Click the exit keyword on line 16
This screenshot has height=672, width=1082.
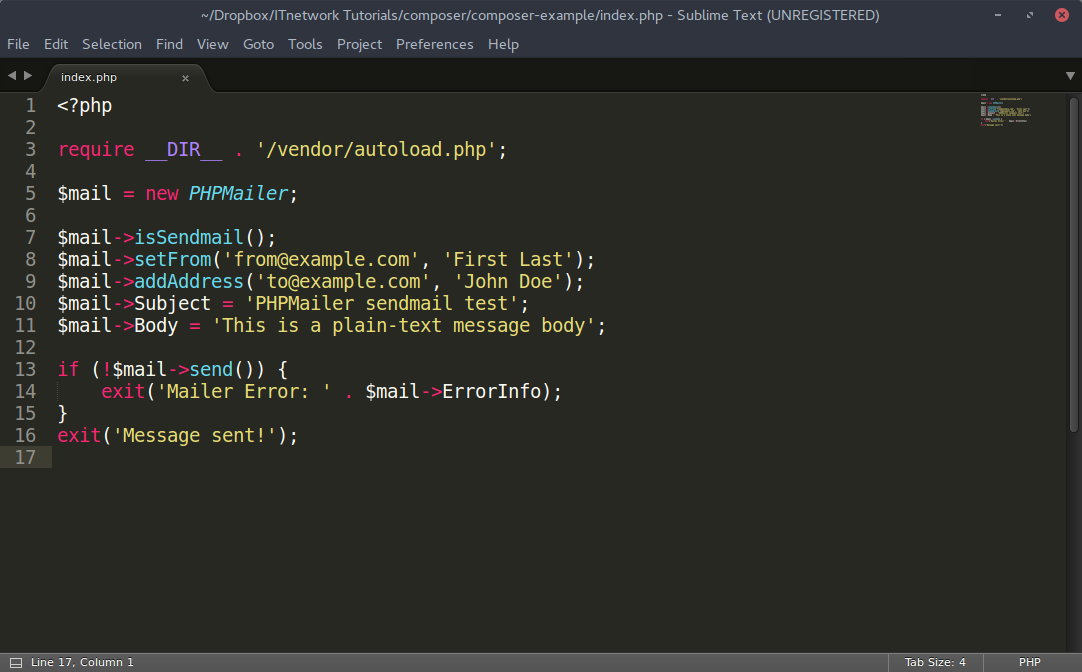[79, 436]
